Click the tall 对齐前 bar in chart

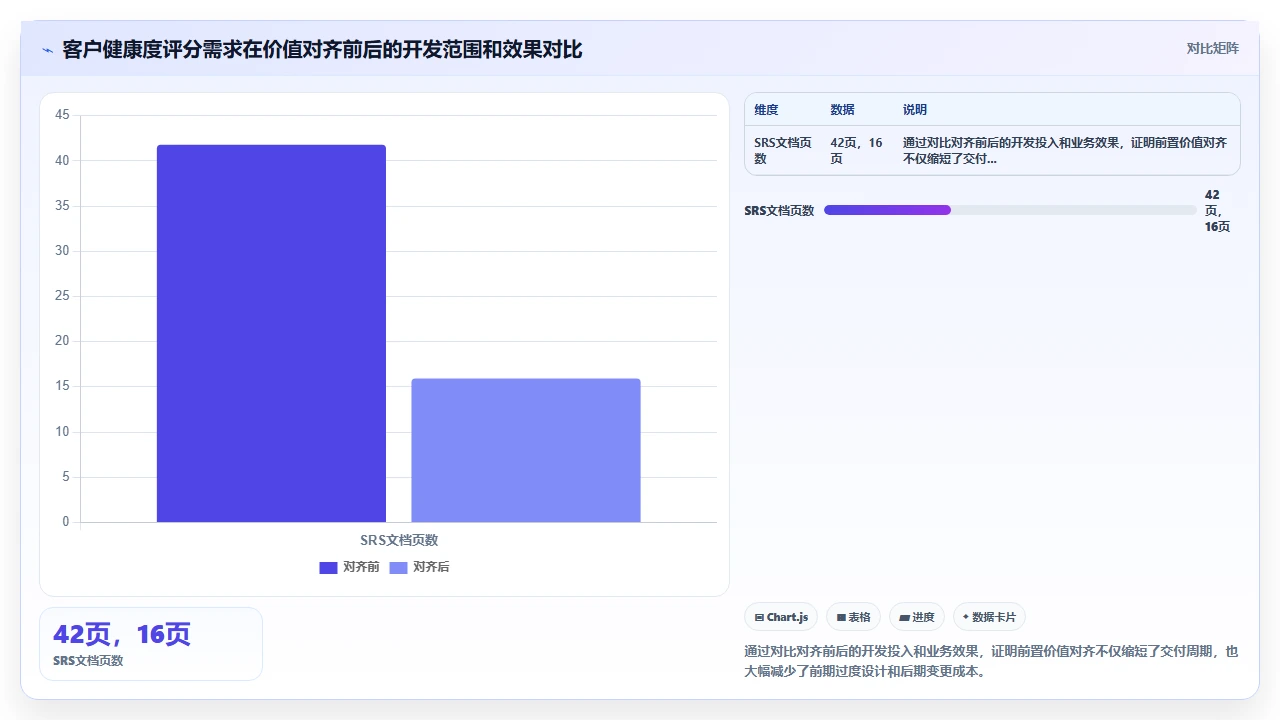pos(271,333)
